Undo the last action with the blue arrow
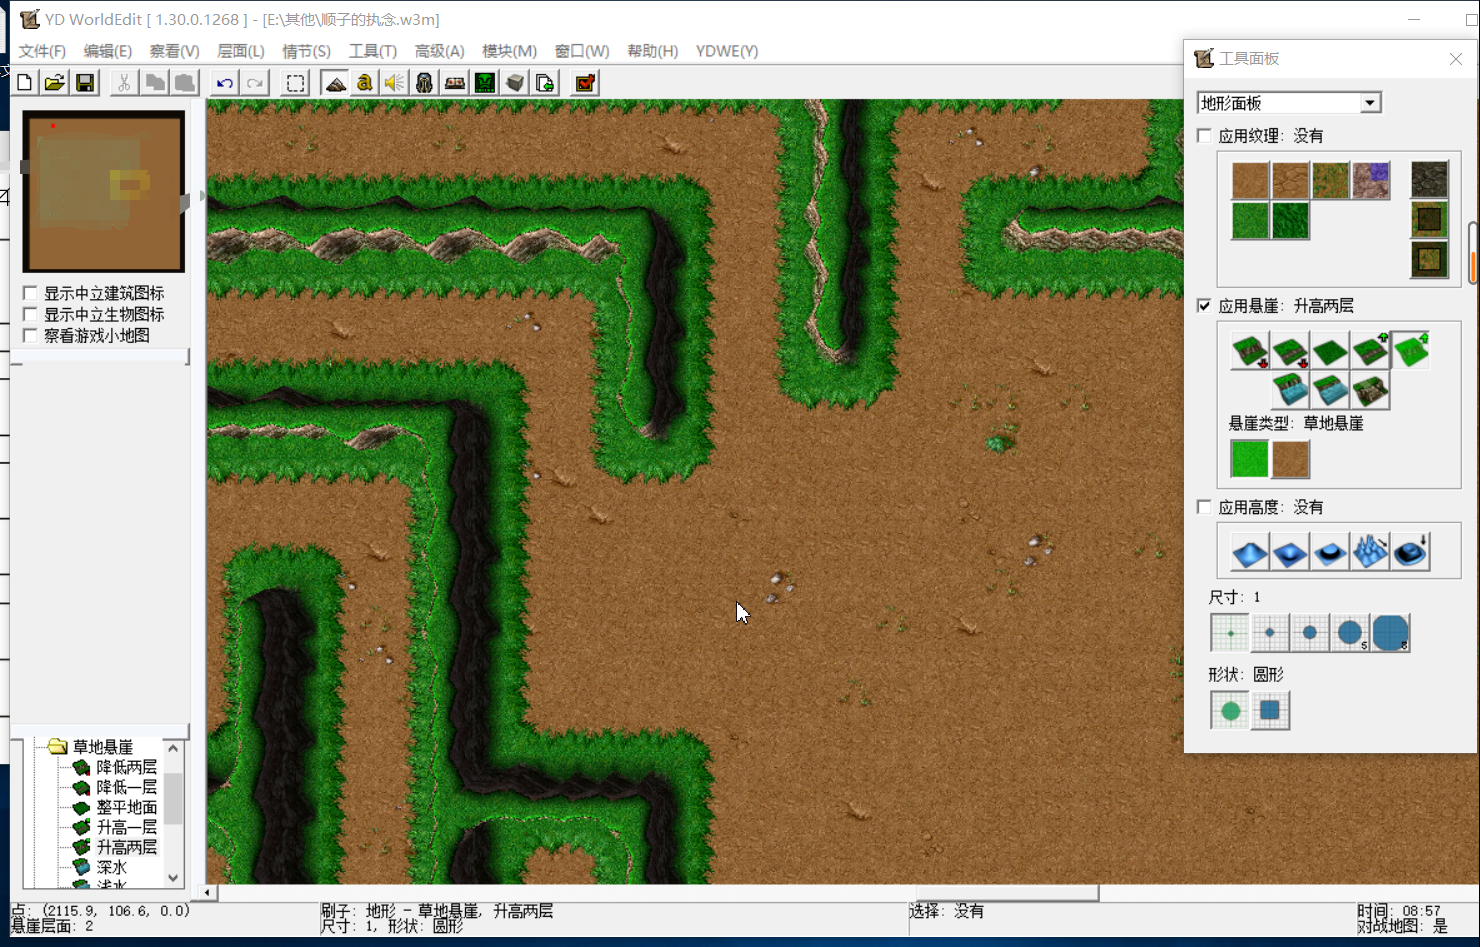1480x947 pixels. (x=224, y=83)
